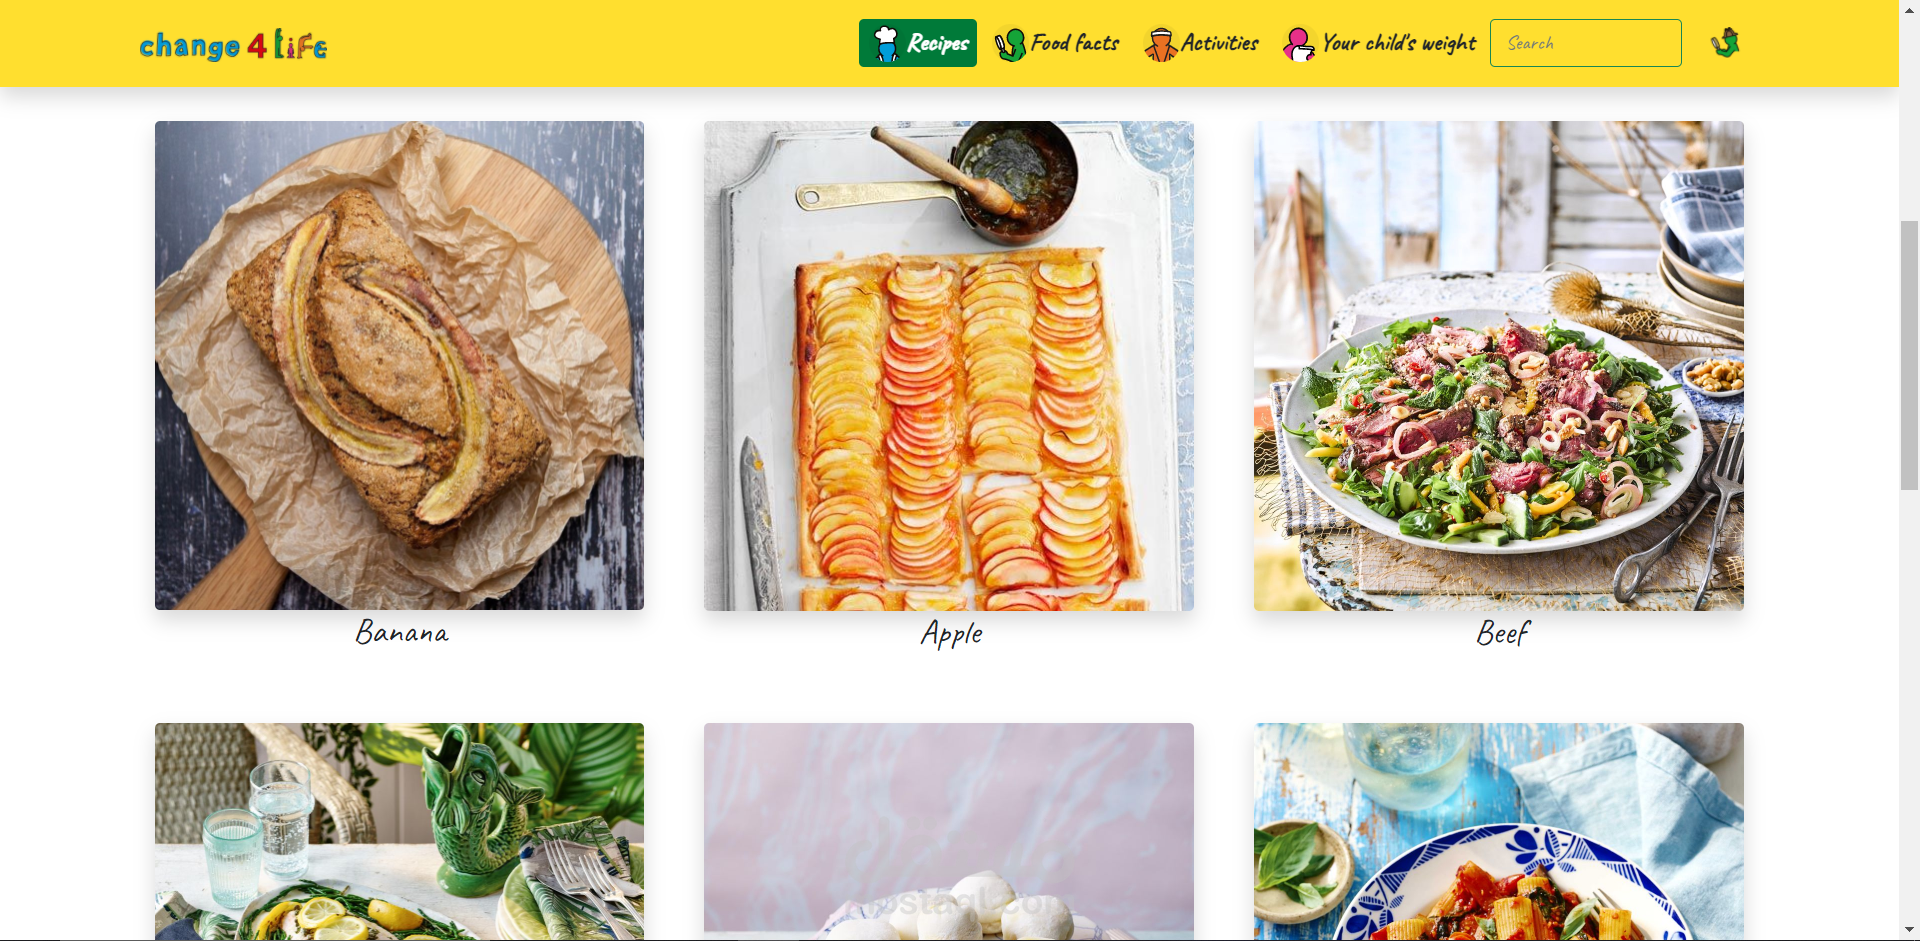This screenshot has height=941, width=1920.
Task: Open Your child's weight page
Action: pyautogui.click(x=1380, y=43)
